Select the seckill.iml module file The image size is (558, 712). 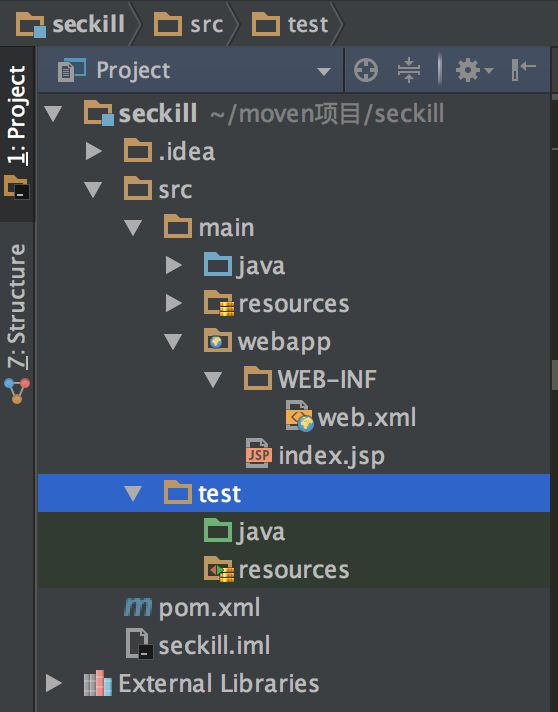(x=198, y=645)
